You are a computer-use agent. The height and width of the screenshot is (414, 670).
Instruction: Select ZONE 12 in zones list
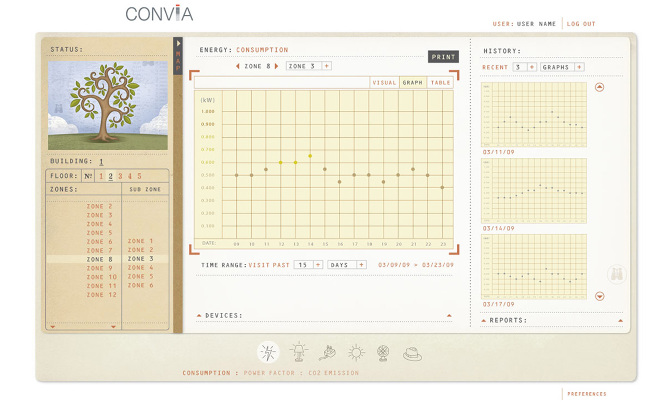tap(101, 295)
